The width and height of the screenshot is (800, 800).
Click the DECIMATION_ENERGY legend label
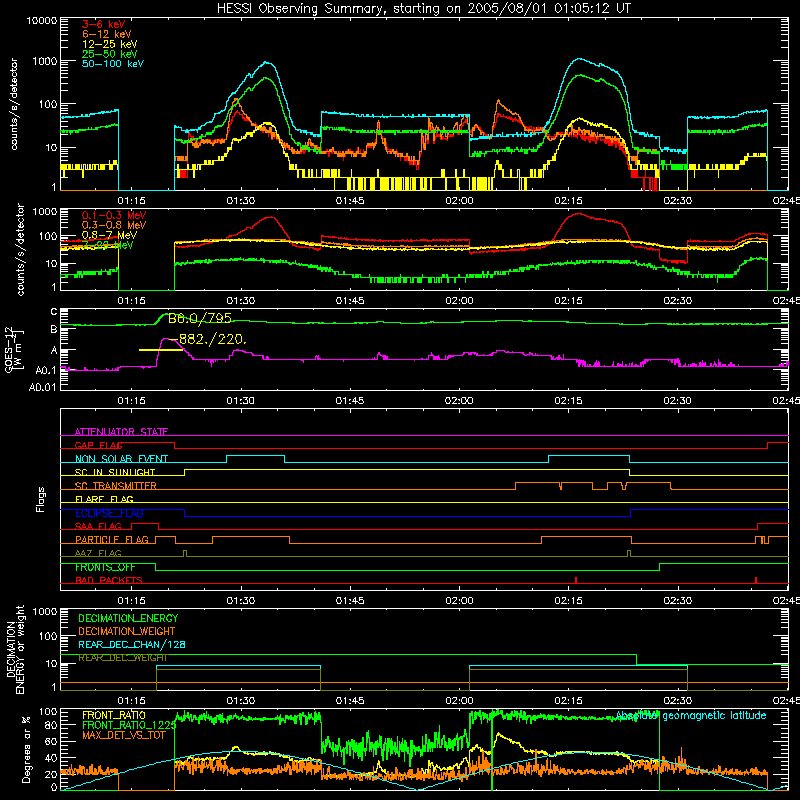pyautogui.click(x=128, y=618)
